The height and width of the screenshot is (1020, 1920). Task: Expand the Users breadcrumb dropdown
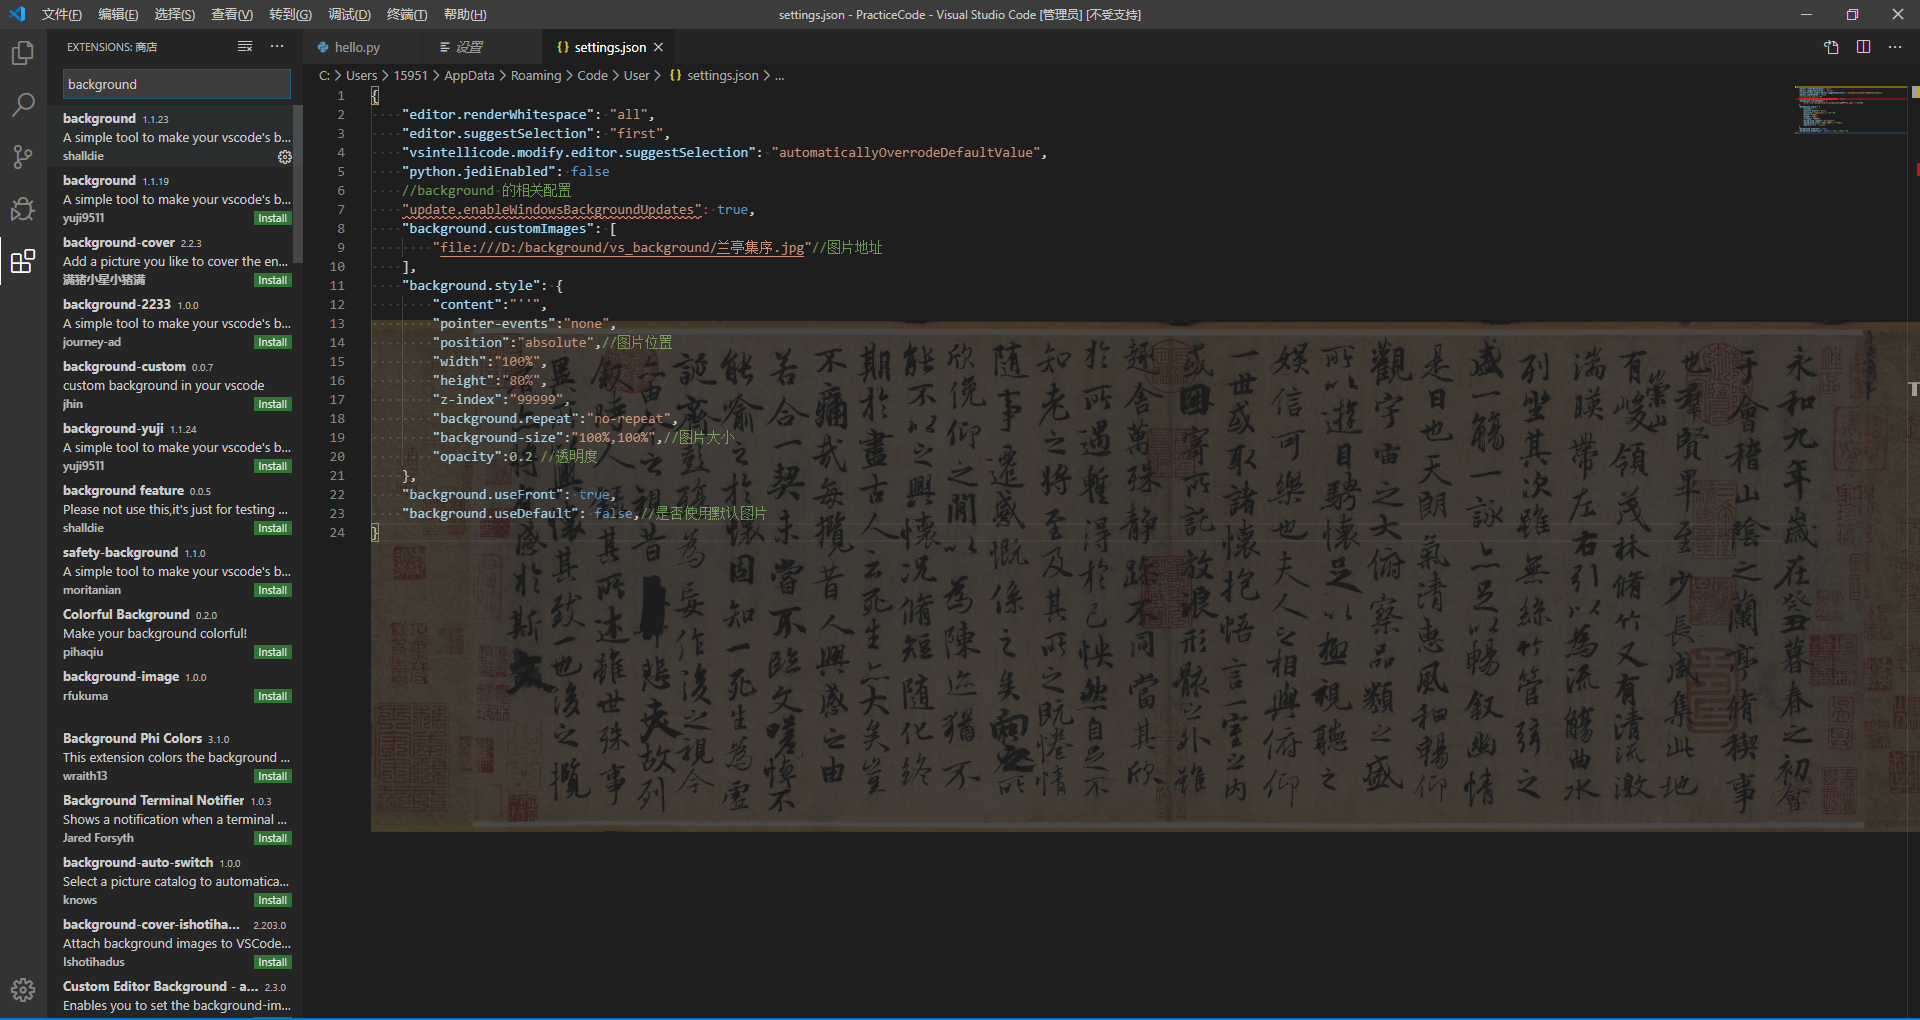pos(361,75)
